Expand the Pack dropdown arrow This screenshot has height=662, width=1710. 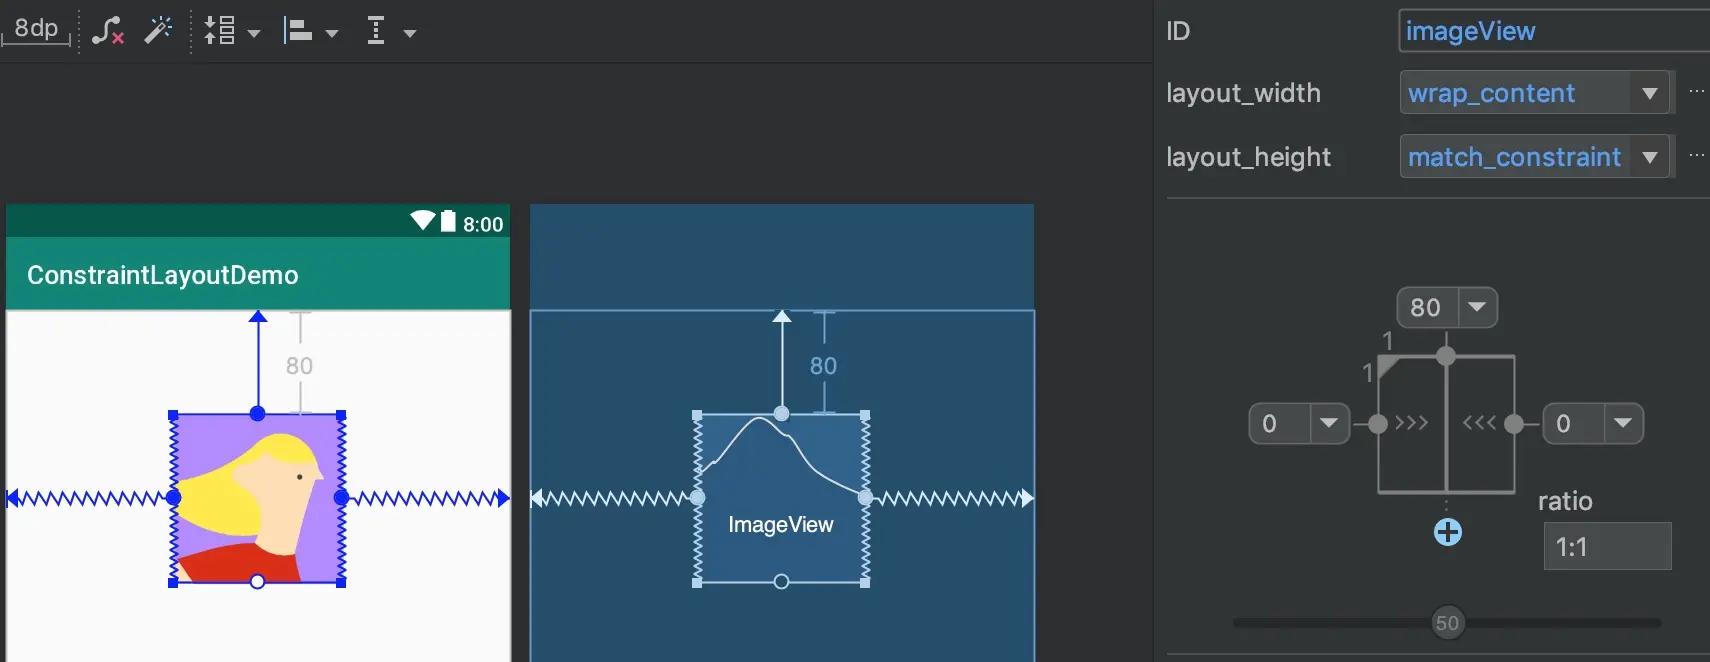(254, 33)
